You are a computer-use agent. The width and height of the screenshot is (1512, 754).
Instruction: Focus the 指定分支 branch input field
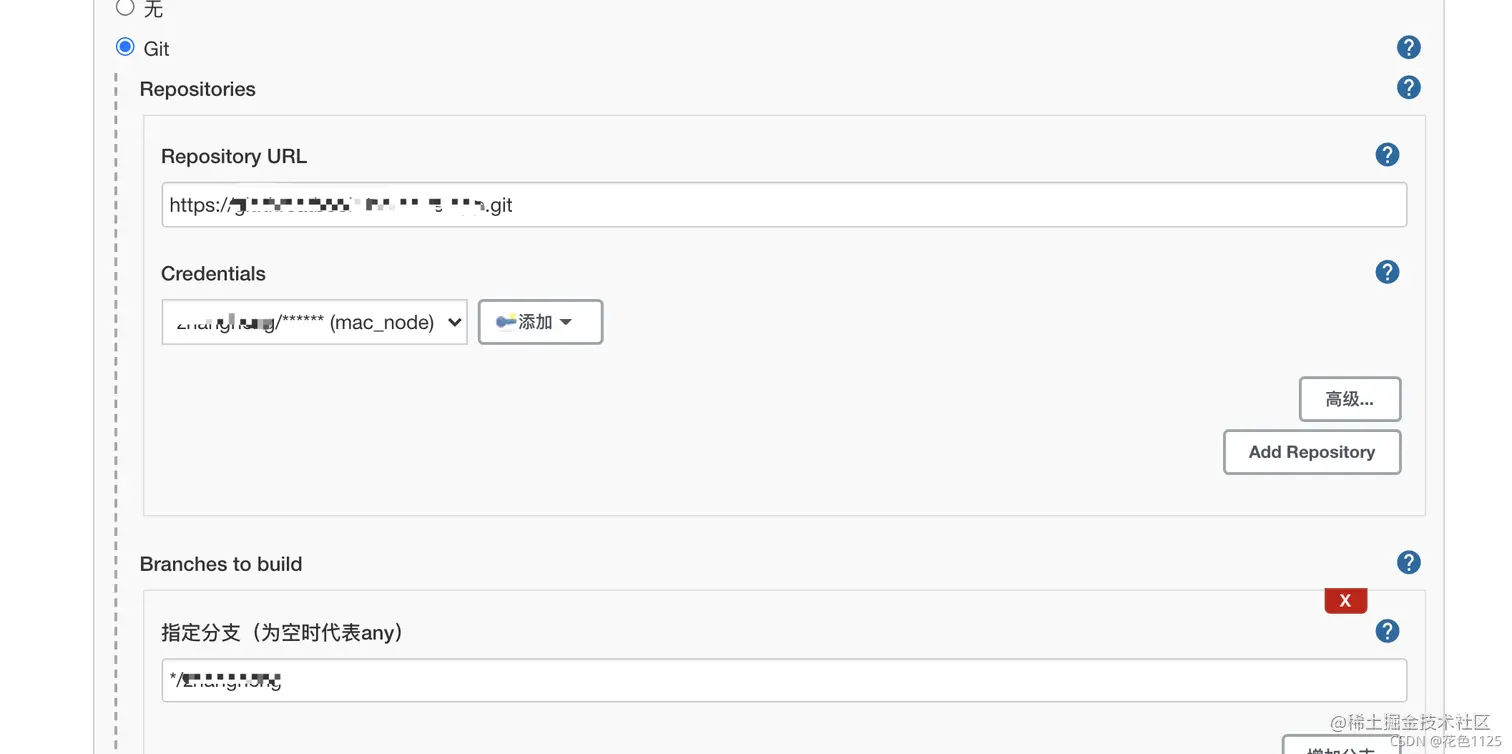(x=784, y=680)
